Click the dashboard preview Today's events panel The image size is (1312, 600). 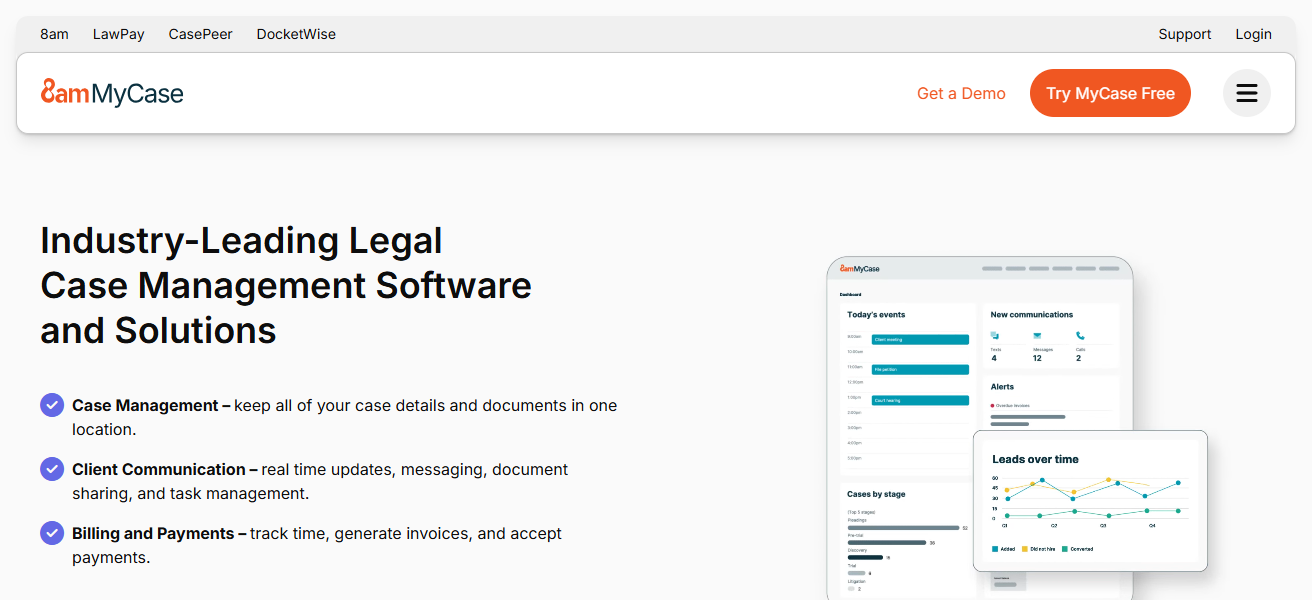pyautogui.click(x=907, y=387)
